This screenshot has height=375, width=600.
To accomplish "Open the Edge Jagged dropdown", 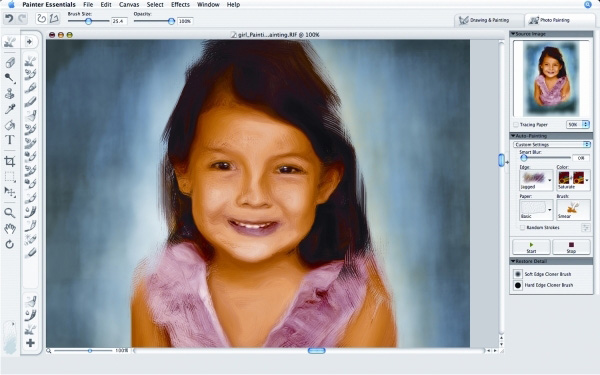I will click(536, 180).
